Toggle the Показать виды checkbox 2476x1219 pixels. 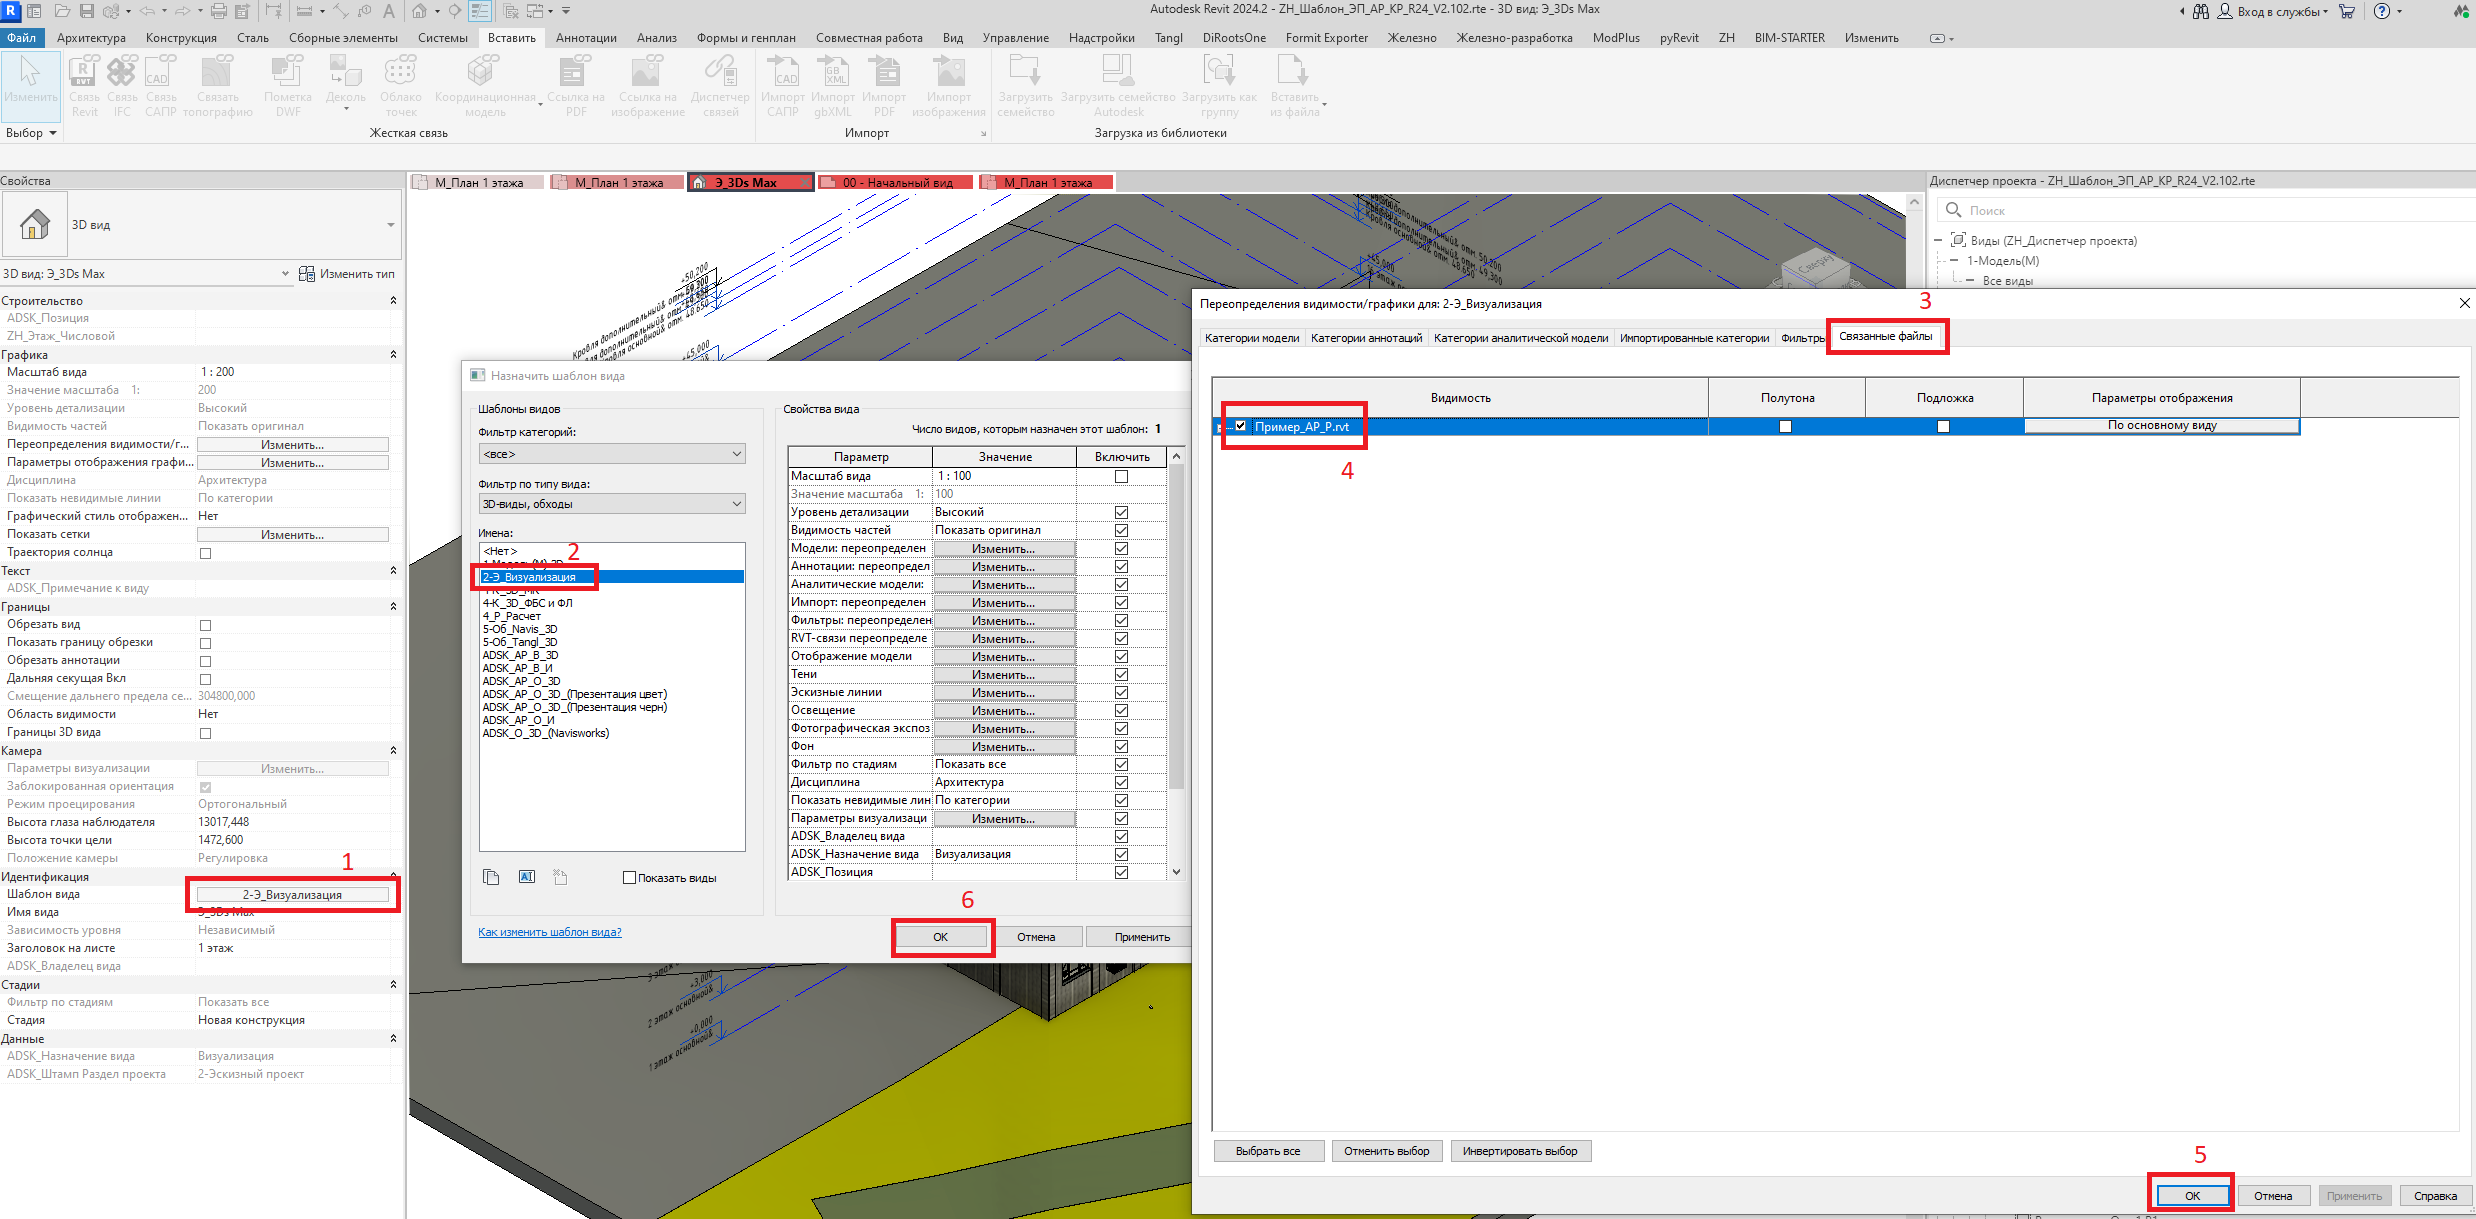click(629, 878)
